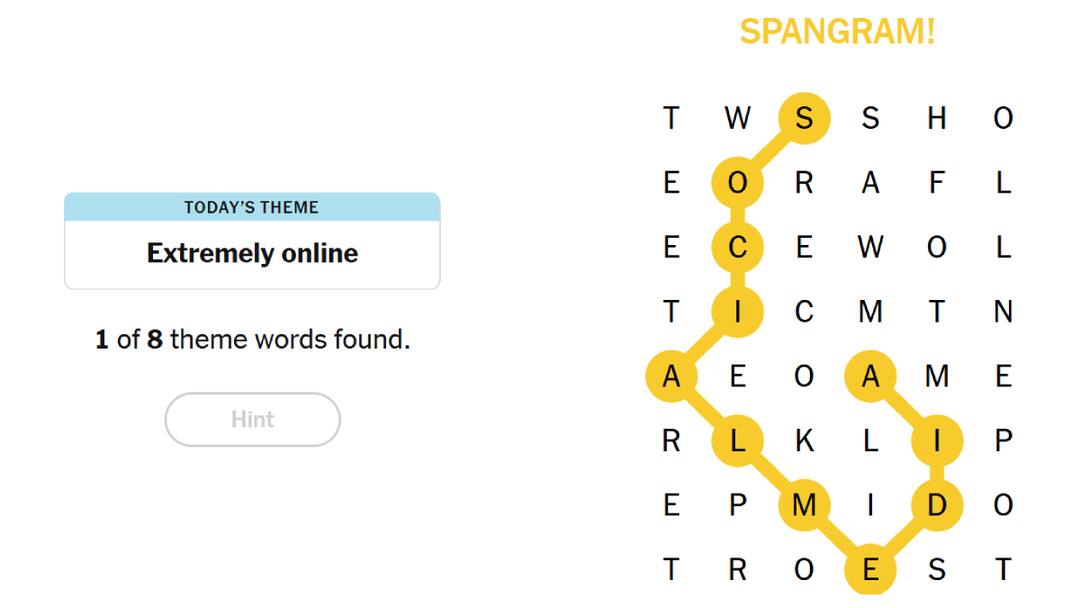The image size is (1080, 608).
Task: Select the highlighted C letter in the grid
Action: (738, 247)
